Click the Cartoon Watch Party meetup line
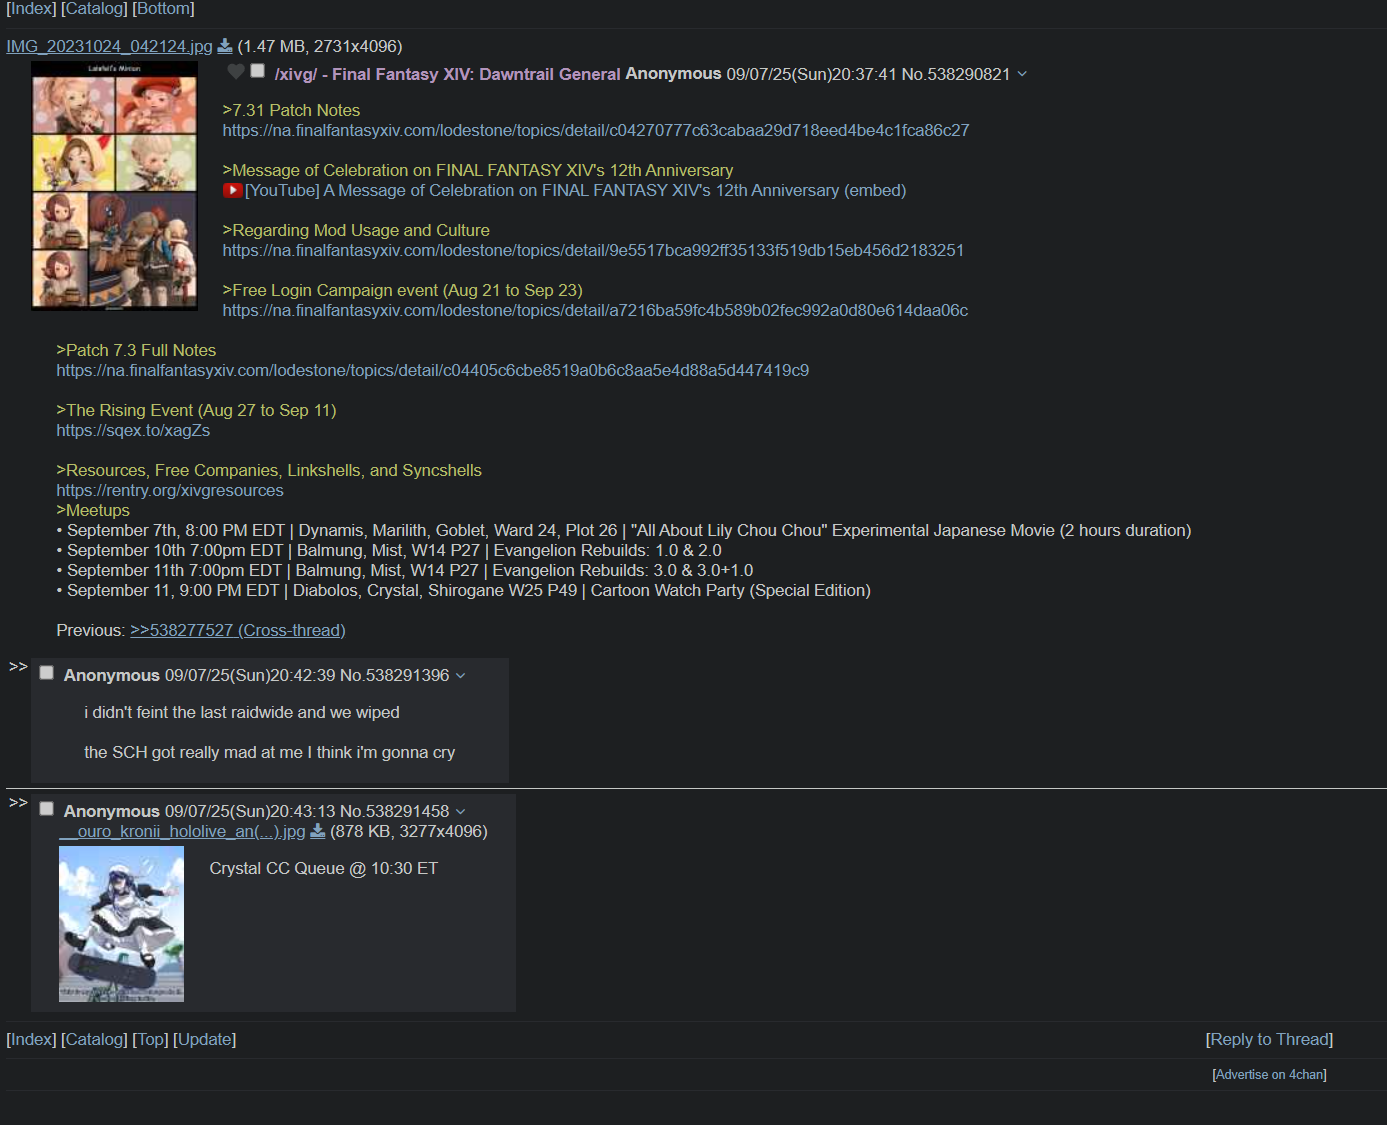Image resolution: width=1387 pixels, height=1125 pixels. coord(464,591)
